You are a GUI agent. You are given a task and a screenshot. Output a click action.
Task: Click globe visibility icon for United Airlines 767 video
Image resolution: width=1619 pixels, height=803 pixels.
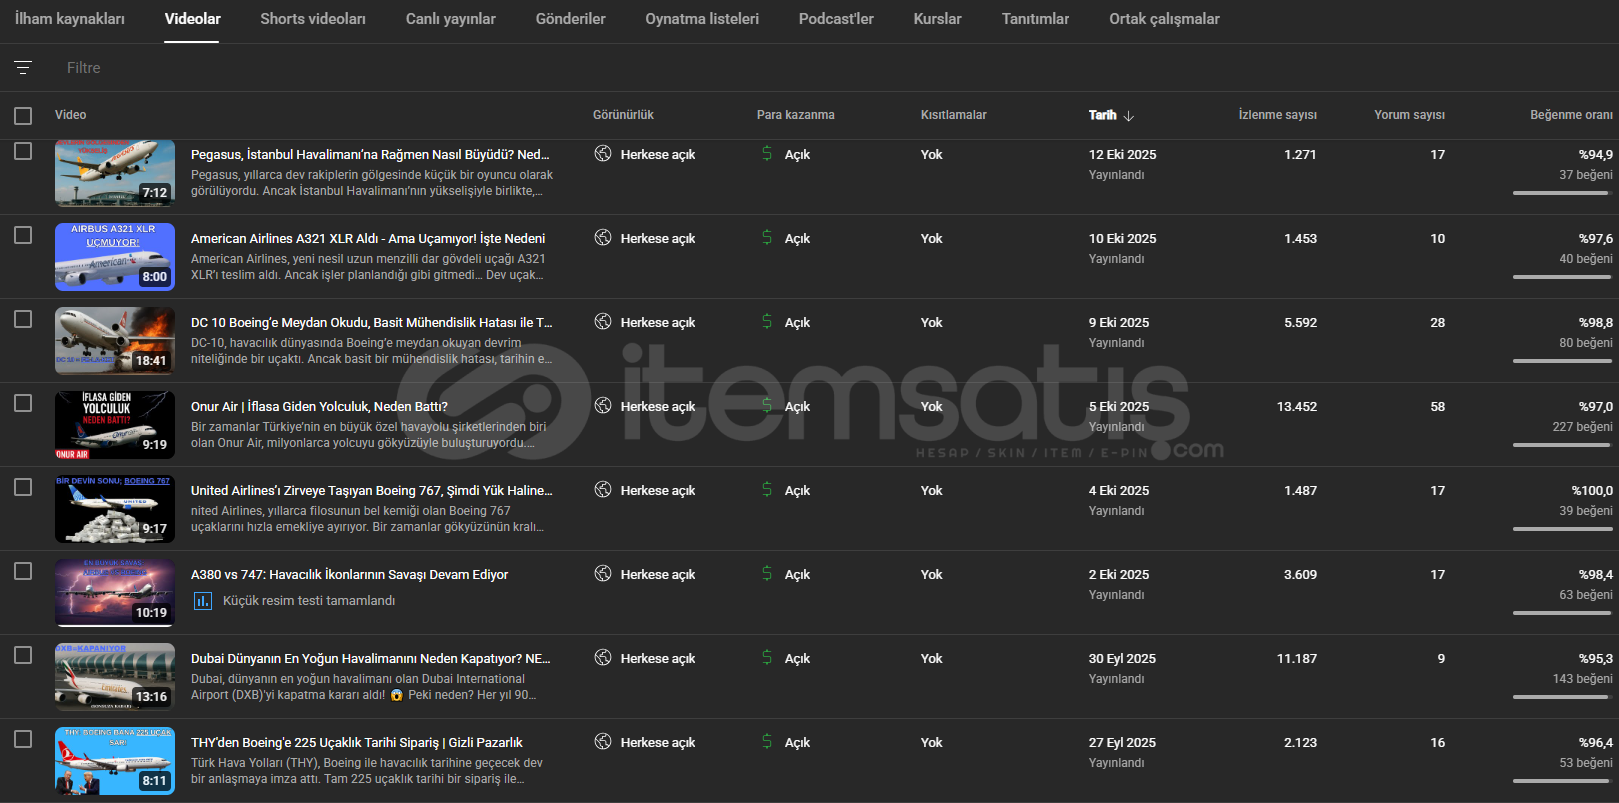pyautogui.click(x=603, y=489)
